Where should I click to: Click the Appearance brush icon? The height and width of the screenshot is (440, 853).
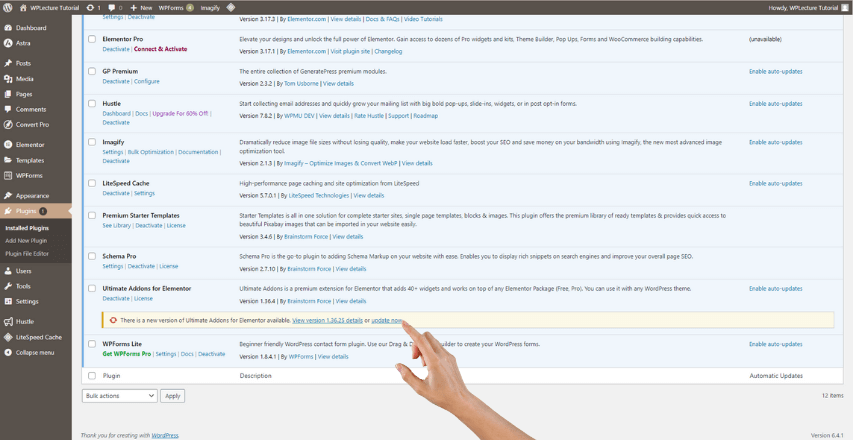tap(8, 196)
